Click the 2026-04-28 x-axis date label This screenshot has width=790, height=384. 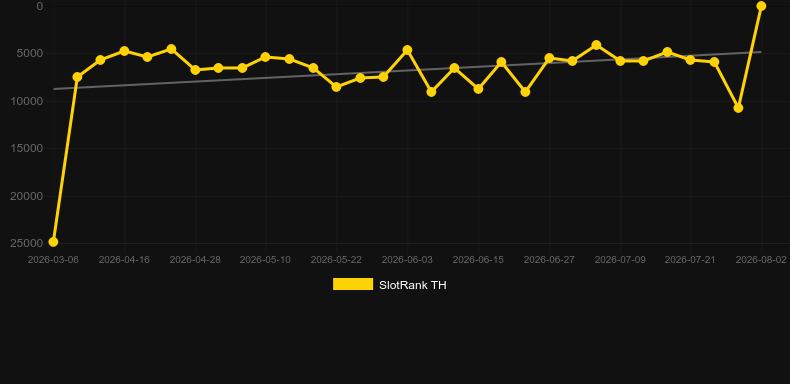point(195,260)
